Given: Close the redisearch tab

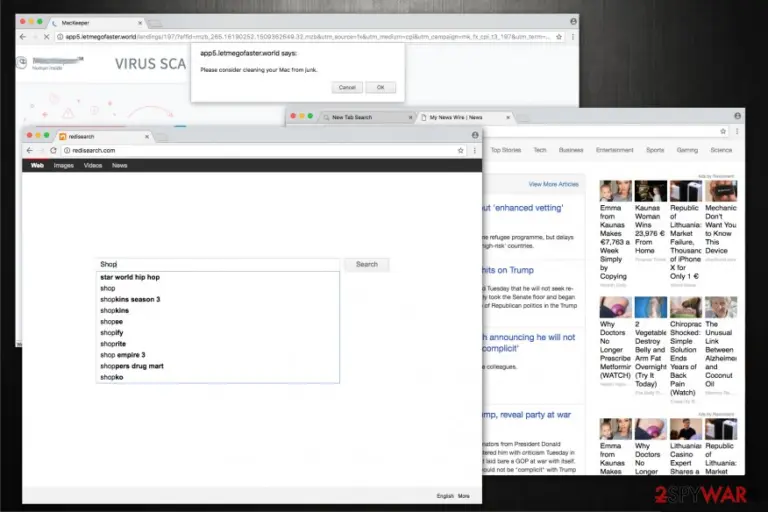Looking at the screenshot, I should coord(147,137).
